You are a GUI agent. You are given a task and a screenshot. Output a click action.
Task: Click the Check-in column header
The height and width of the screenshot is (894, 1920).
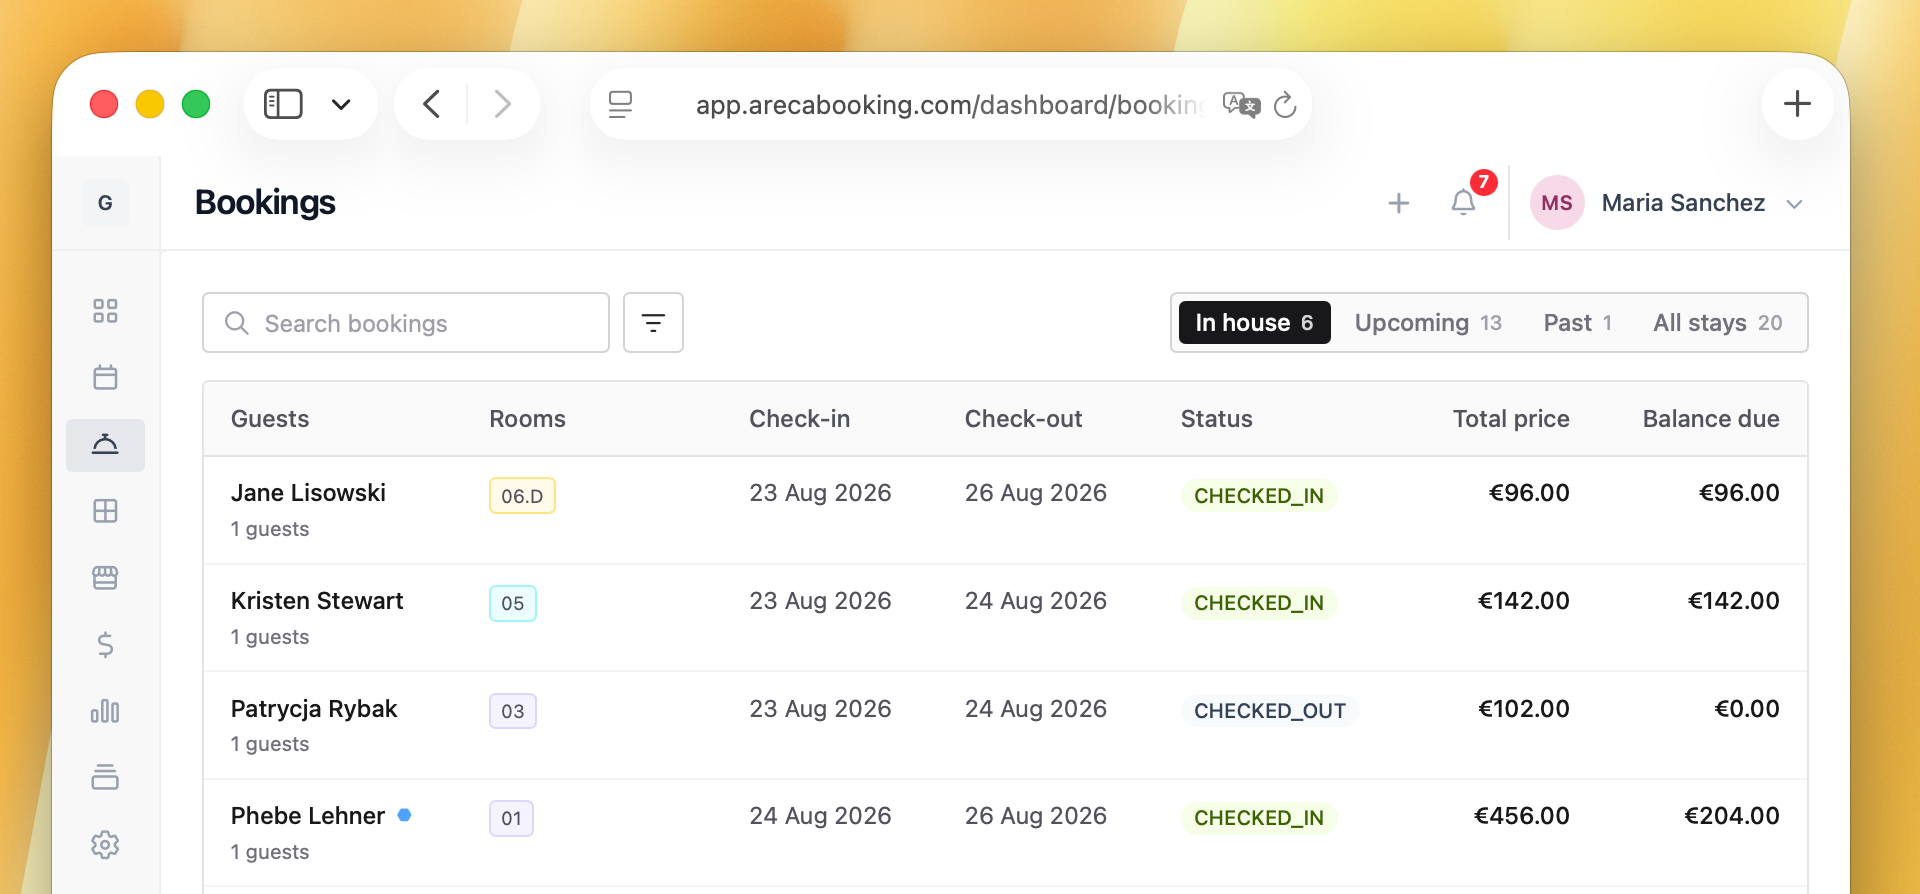point(799,419)
